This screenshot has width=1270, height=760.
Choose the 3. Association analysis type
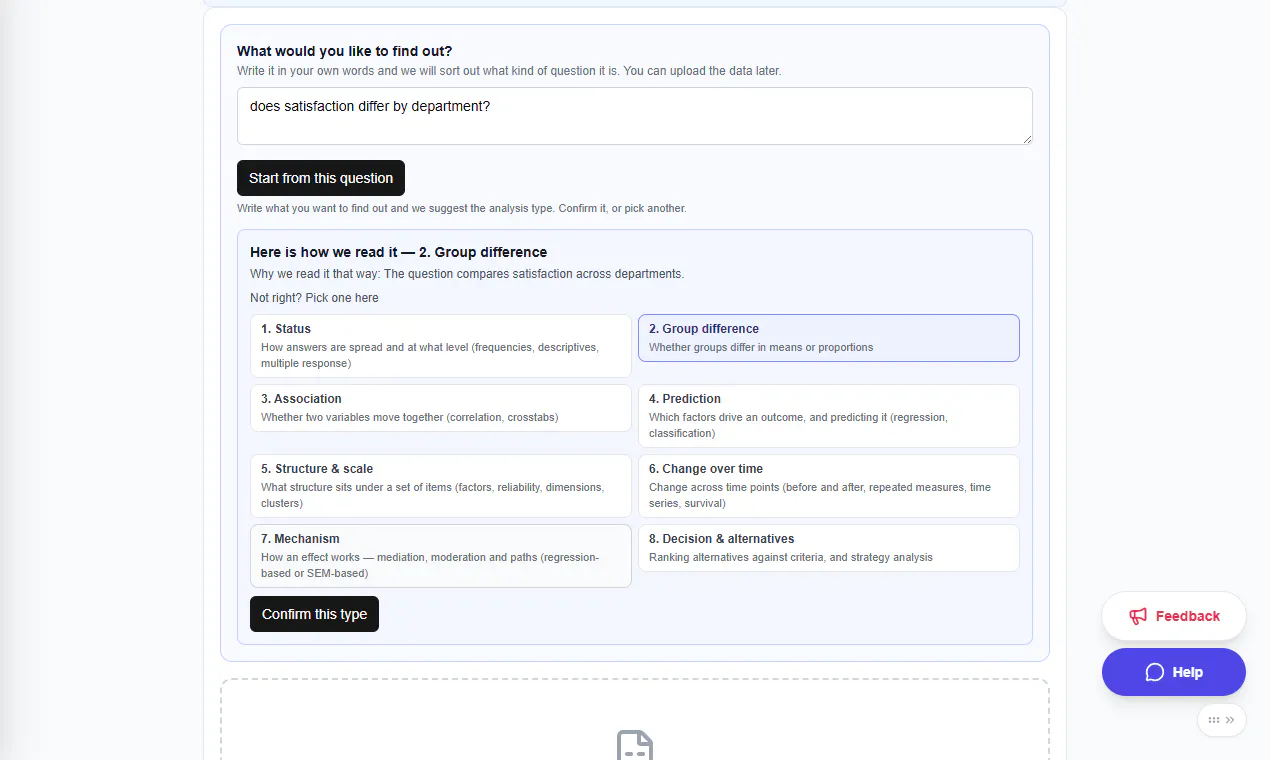[441, 408]
